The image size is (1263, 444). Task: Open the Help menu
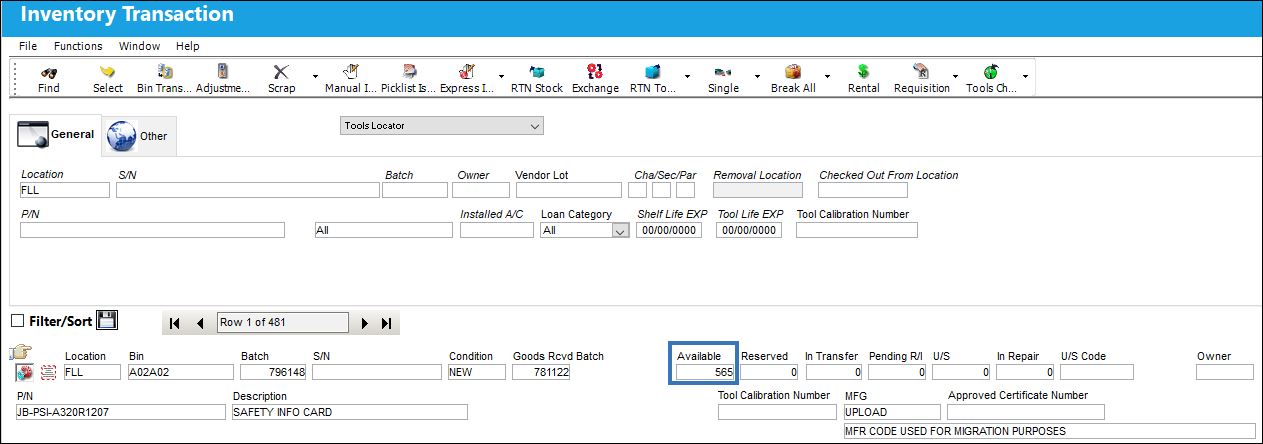[188, 46]
